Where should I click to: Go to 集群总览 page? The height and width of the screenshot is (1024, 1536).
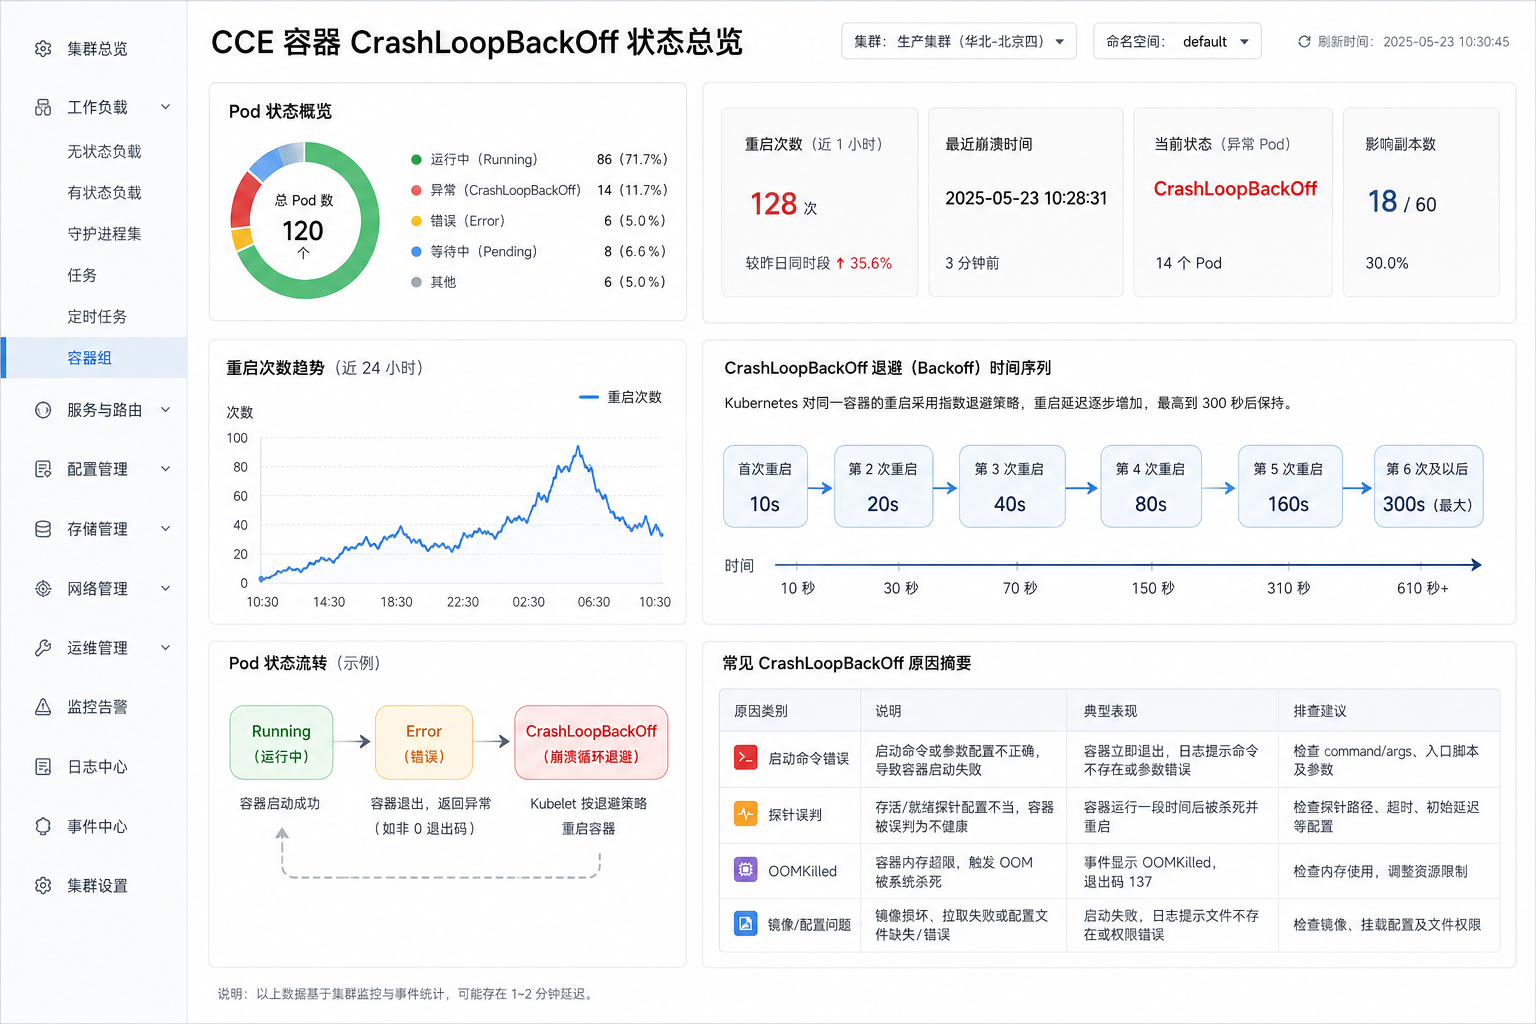click(x=97, y=48)
